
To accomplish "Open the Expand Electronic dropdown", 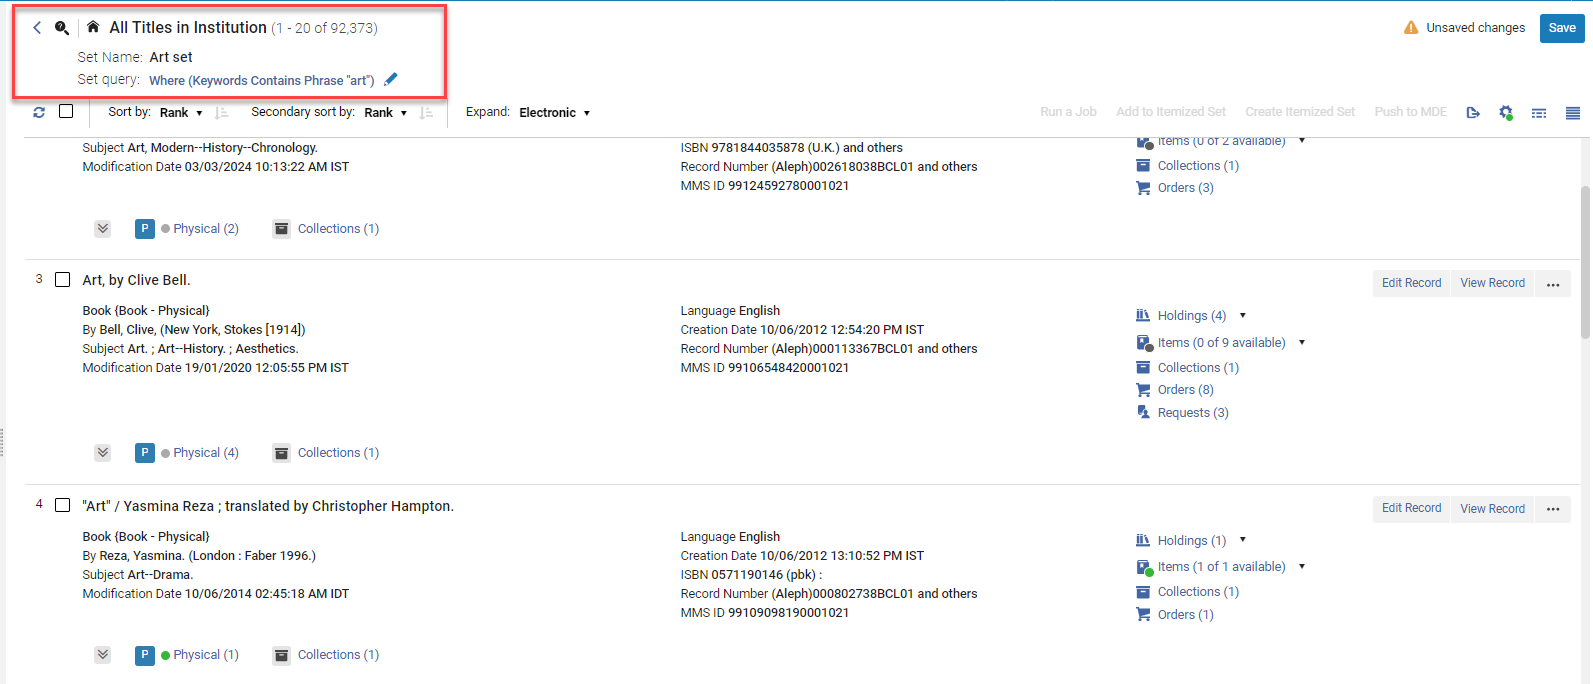I will [x=555, y=113].
